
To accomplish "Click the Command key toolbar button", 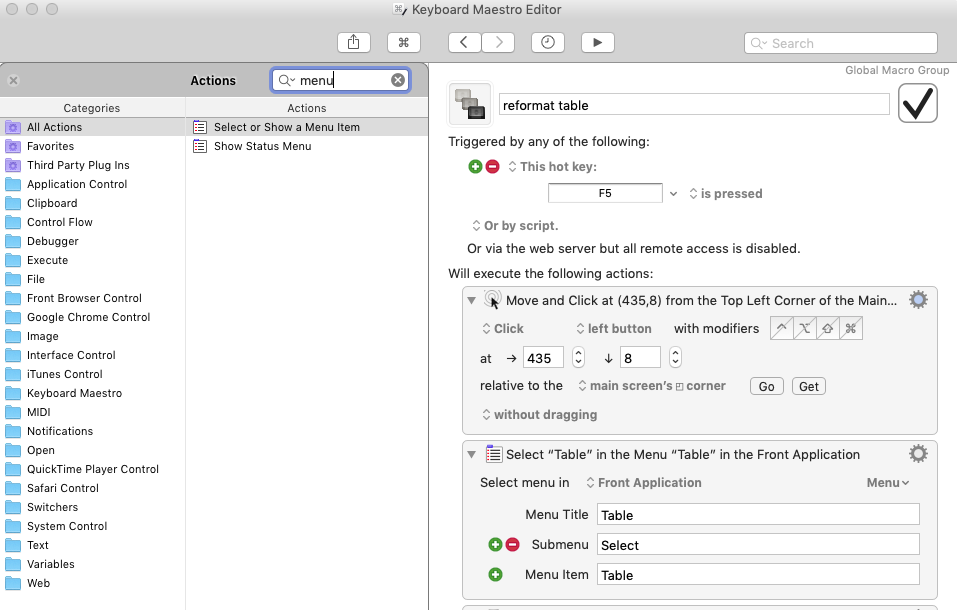I will coord(403,43).
